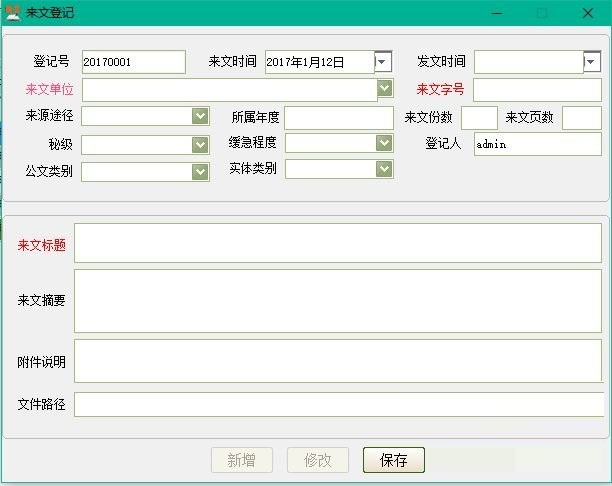Focus the 来文页数 input field
The height and width of the screenshot is (486, 612).
582,117
